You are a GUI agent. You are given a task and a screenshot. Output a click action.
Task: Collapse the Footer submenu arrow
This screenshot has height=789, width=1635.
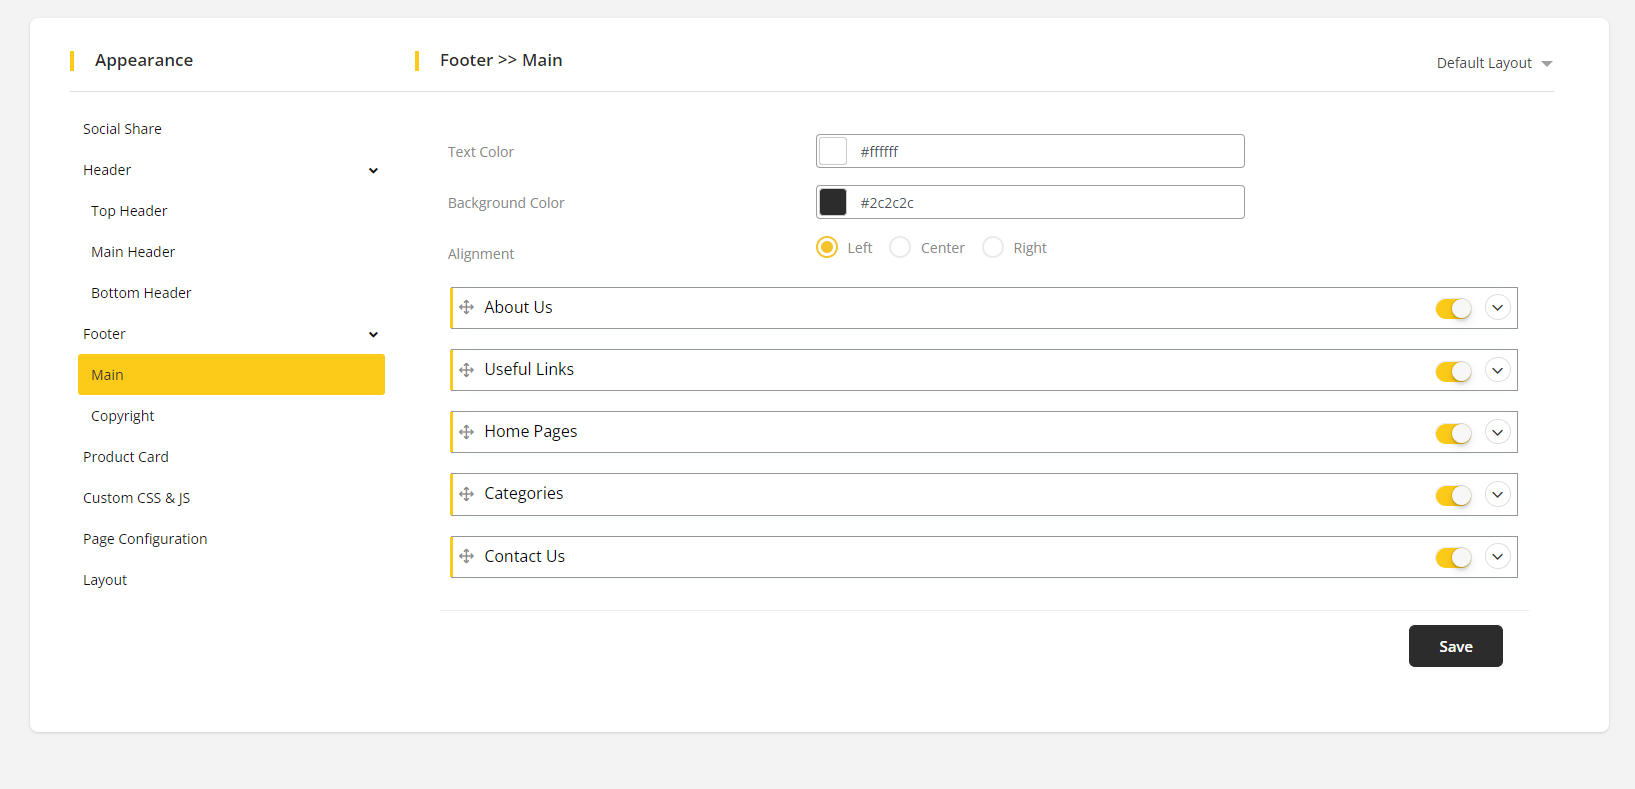(373, 335)
